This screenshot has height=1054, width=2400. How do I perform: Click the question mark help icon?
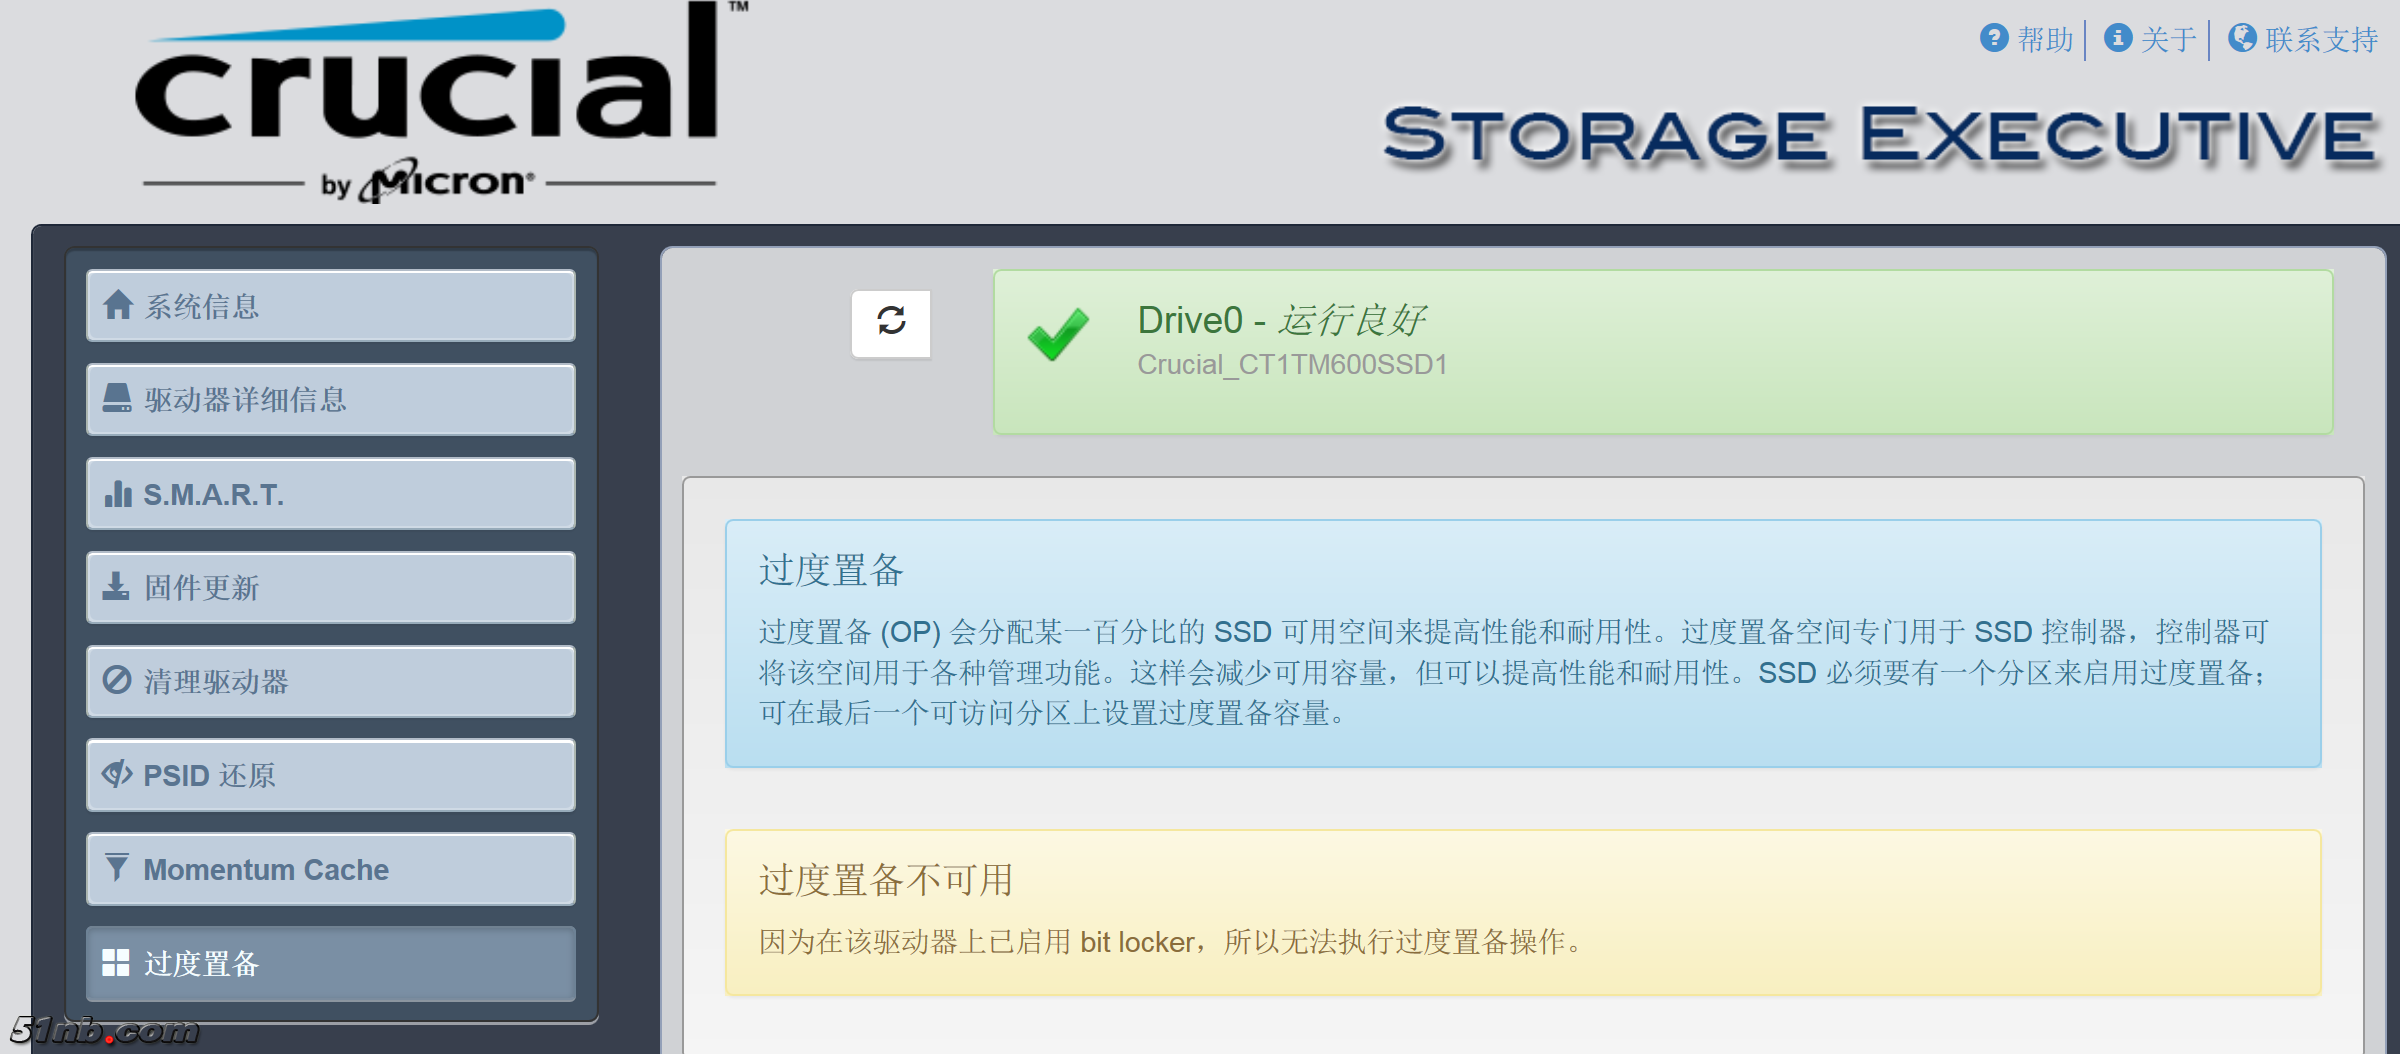coord(1993,38)
